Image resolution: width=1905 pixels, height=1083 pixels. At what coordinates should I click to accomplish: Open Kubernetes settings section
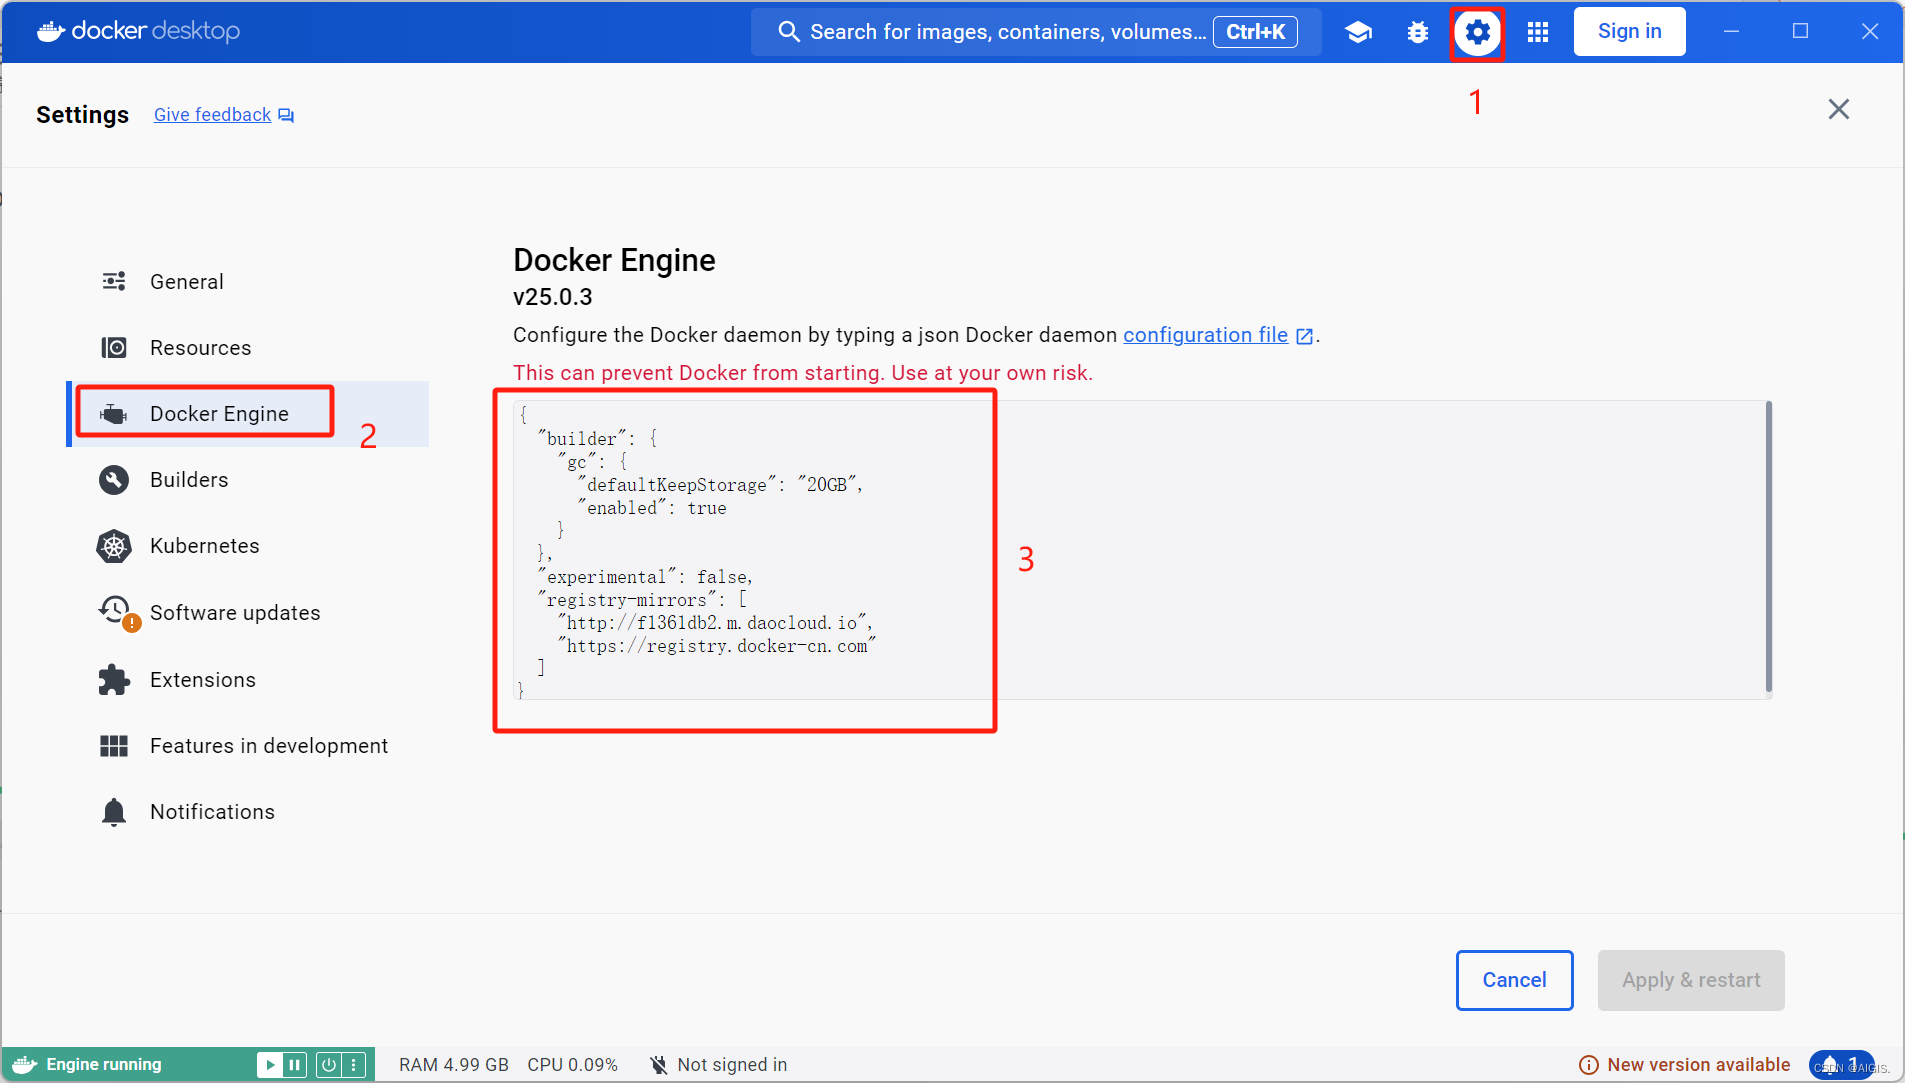(x=248, y=546)
